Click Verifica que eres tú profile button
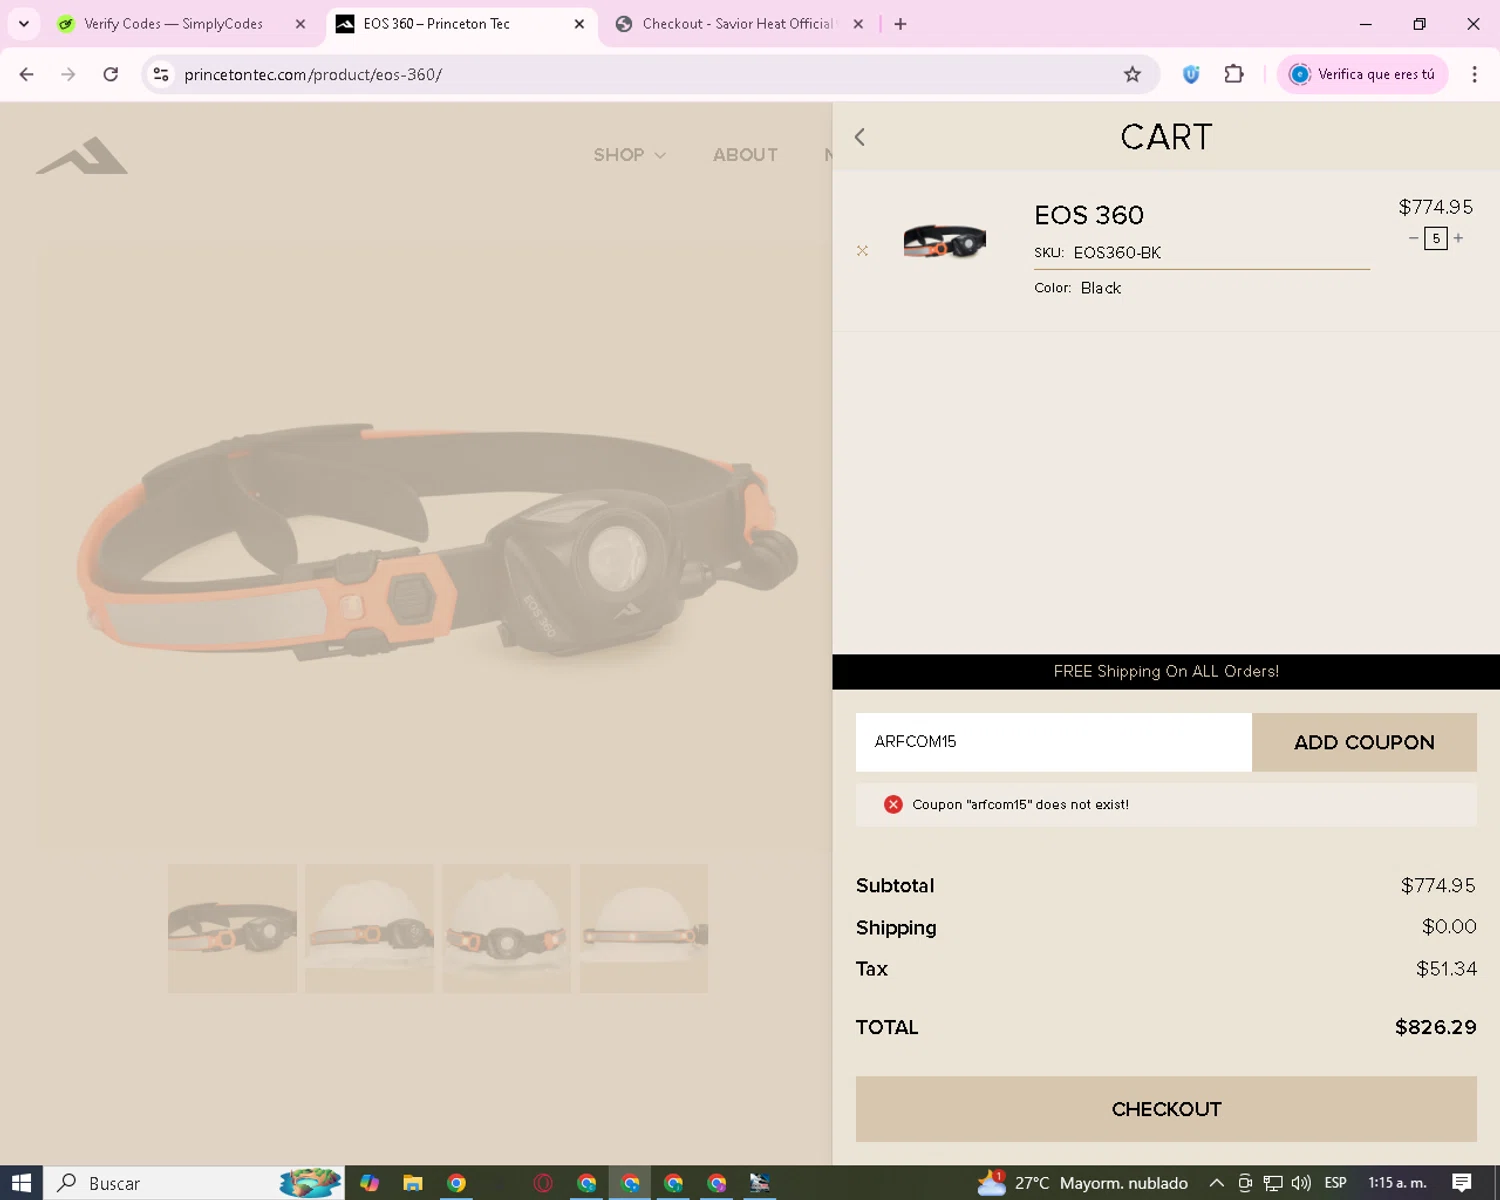The image size is (1500, 1200). 1363,74
